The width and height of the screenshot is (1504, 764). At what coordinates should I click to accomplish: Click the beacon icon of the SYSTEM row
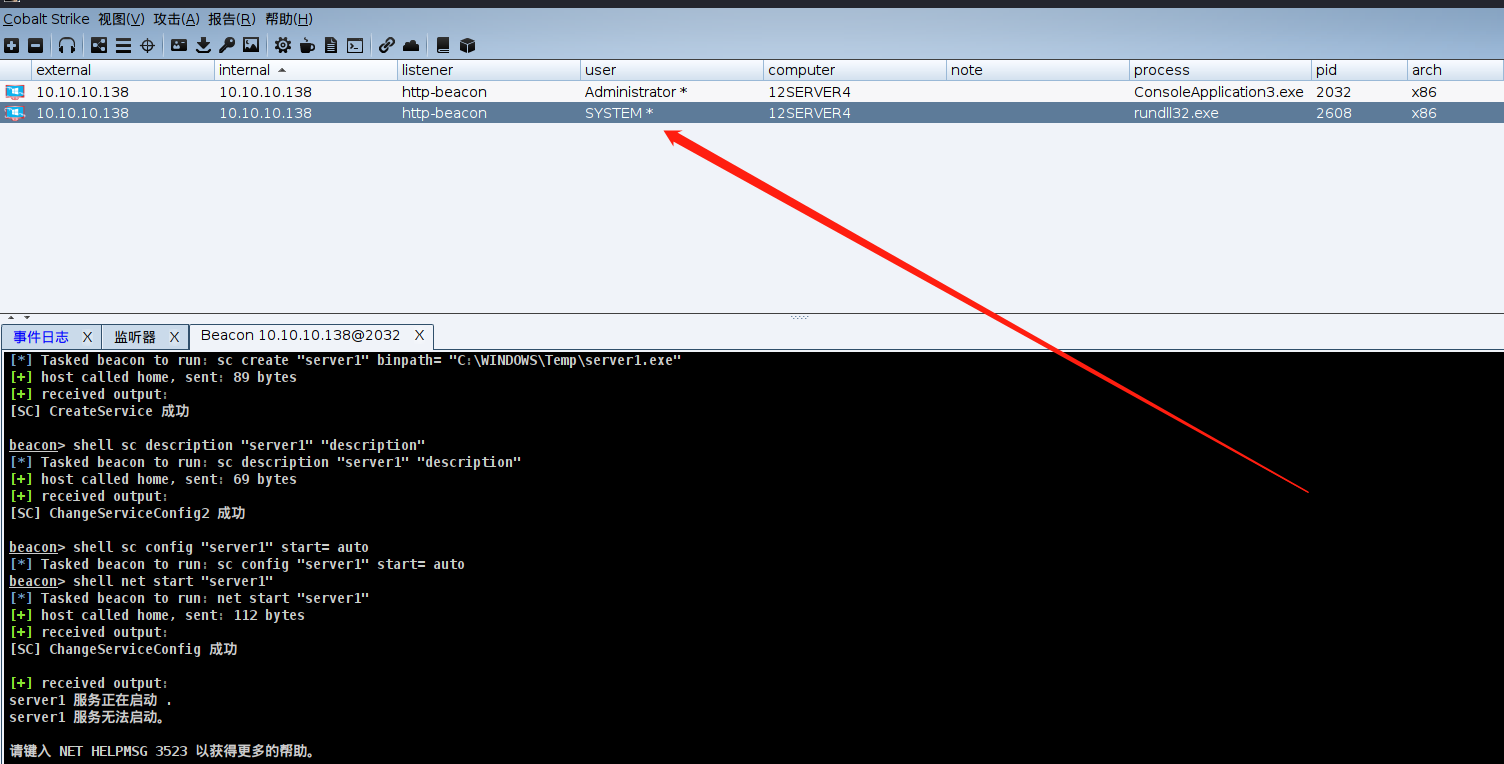click(15, 113)
